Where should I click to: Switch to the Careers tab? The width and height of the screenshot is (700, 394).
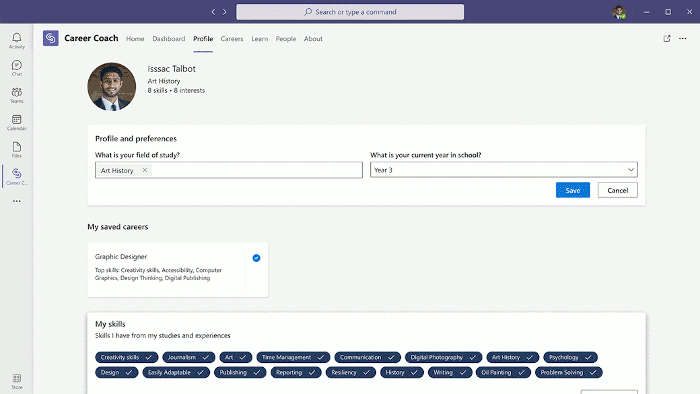232,39
